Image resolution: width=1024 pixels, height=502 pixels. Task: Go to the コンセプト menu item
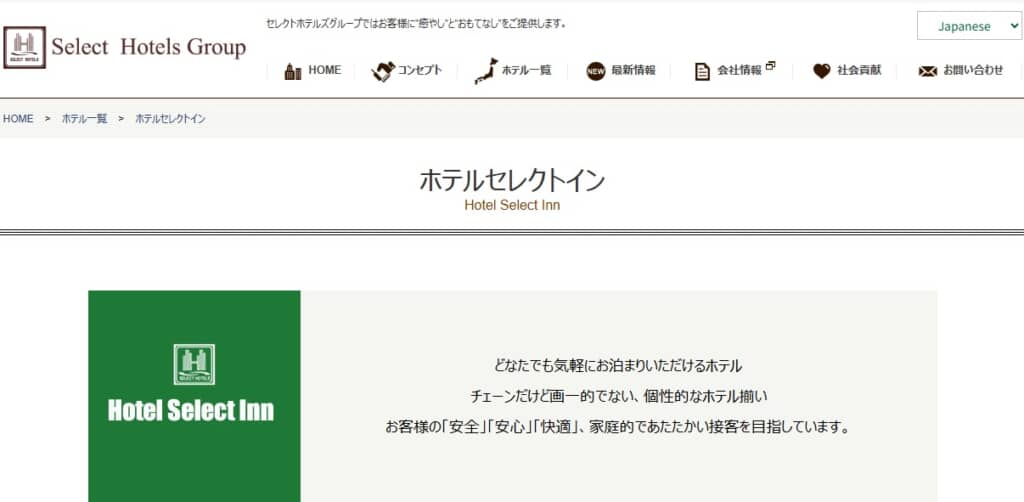420,71
